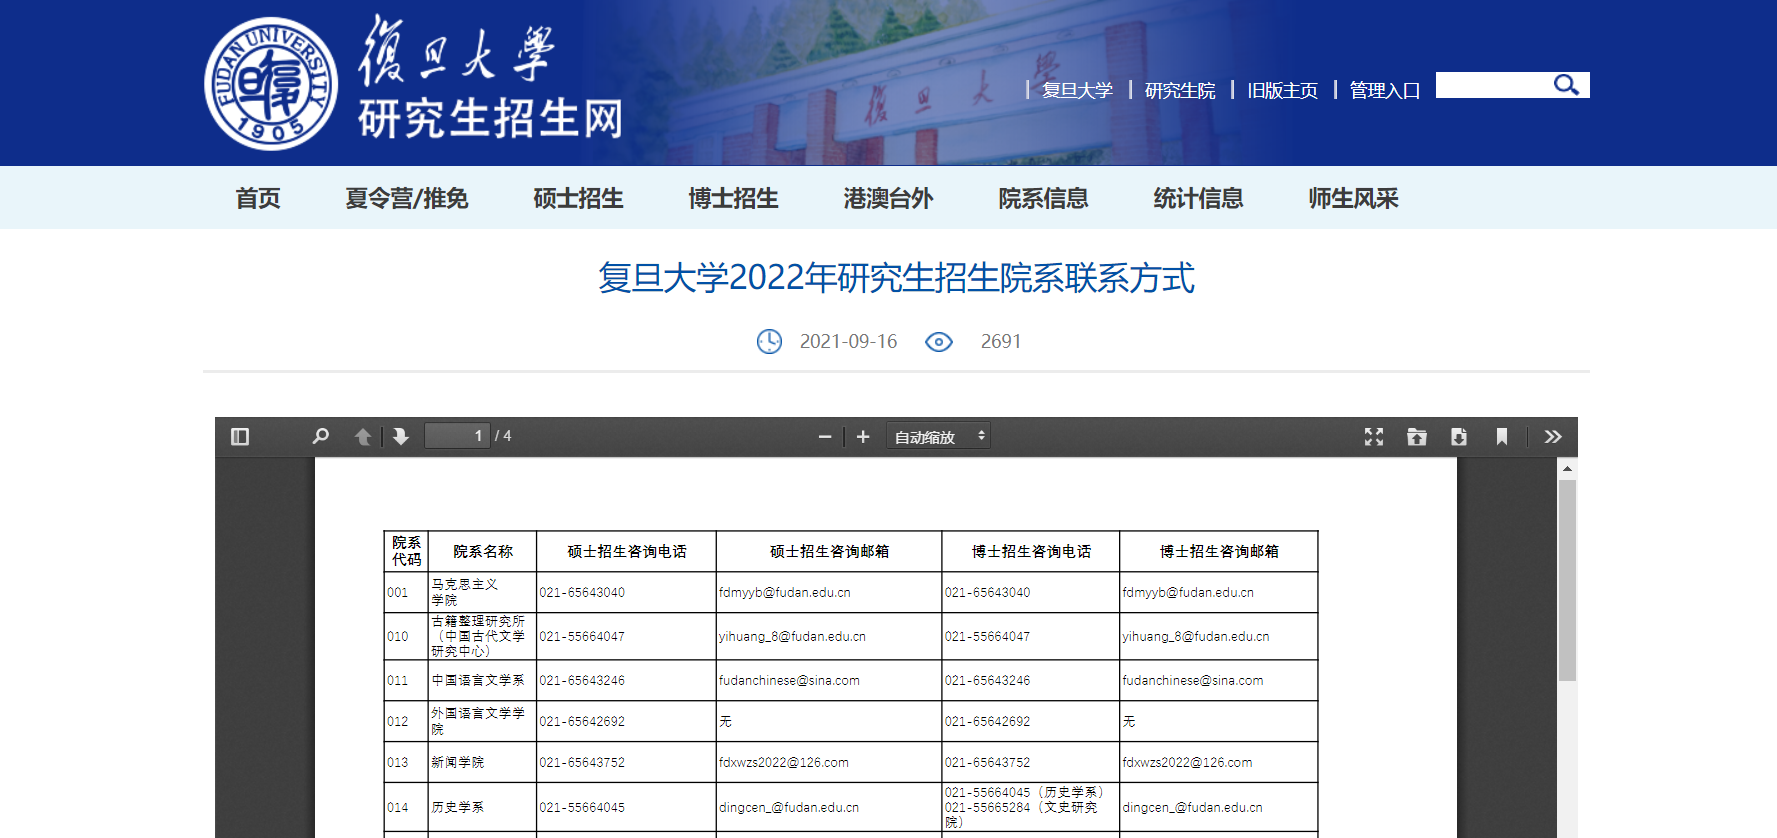
Task: Open the 港澳台外 menu
Action: (888, 198)
